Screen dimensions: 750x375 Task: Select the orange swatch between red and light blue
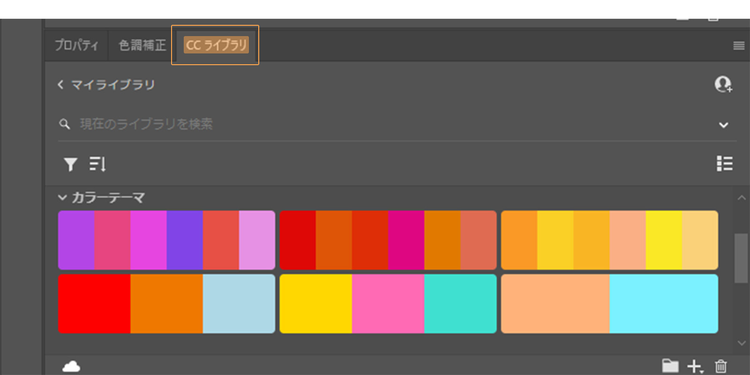(x=166, y=304)
